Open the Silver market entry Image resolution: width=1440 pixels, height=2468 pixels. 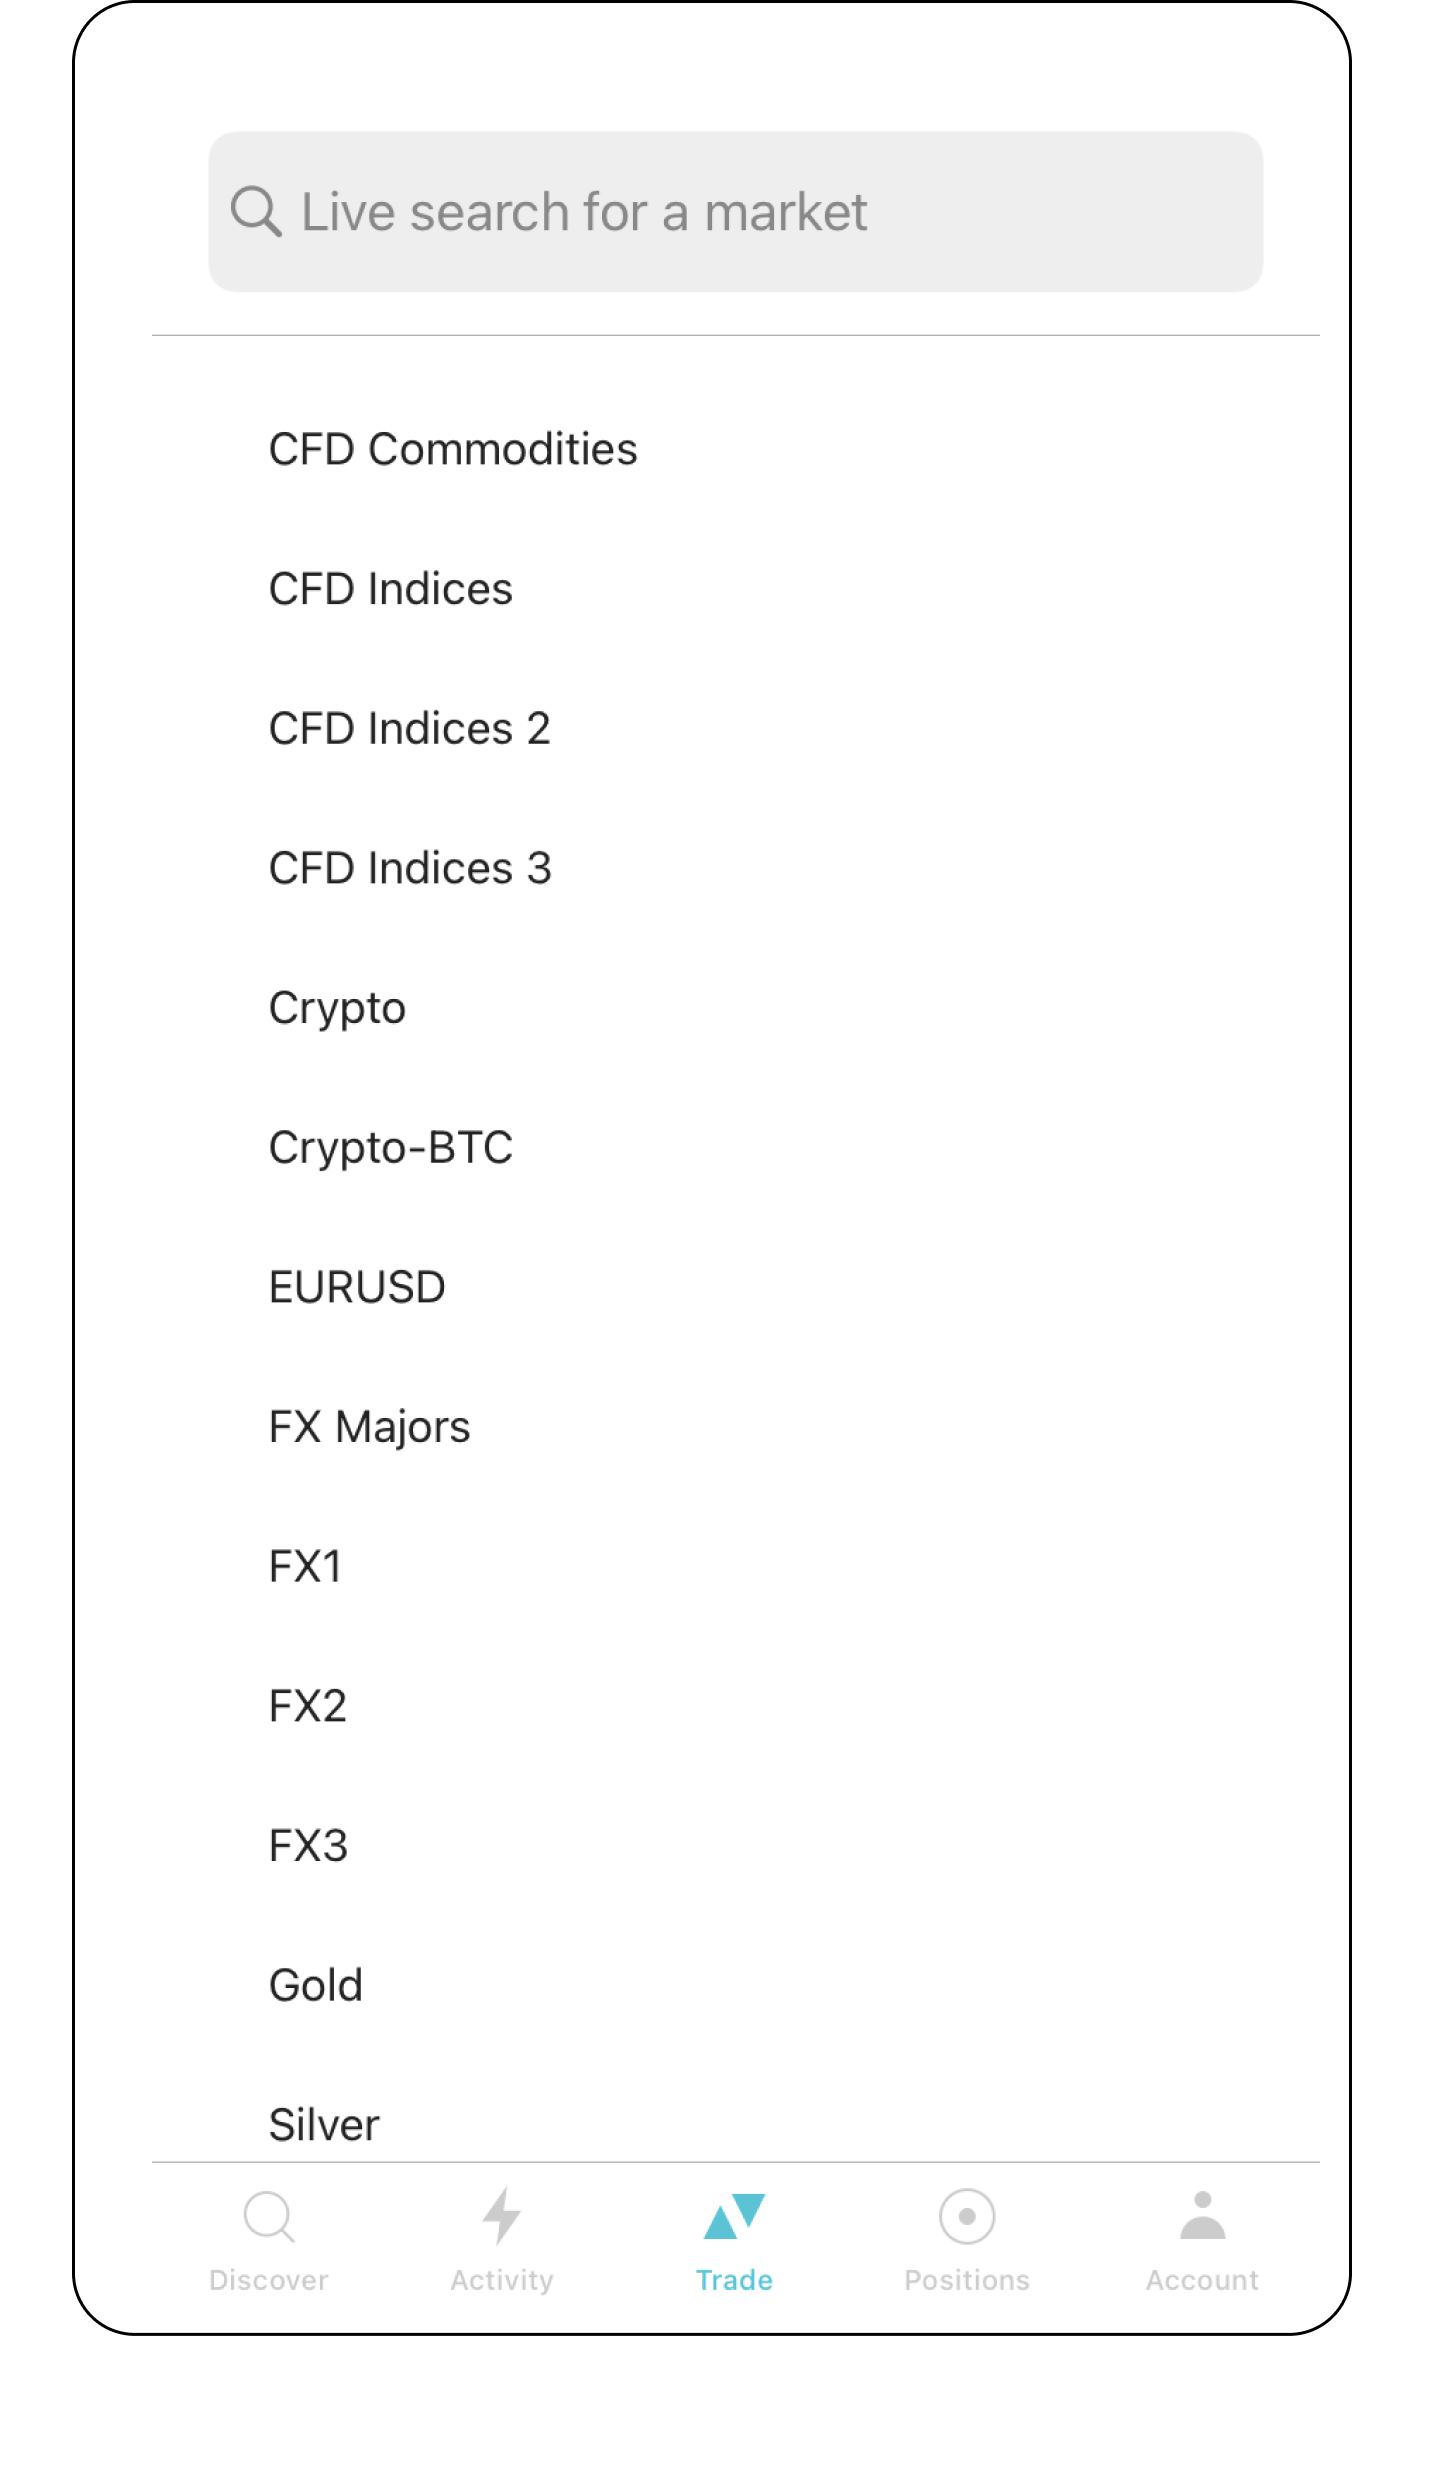(x=324, y=2125)
